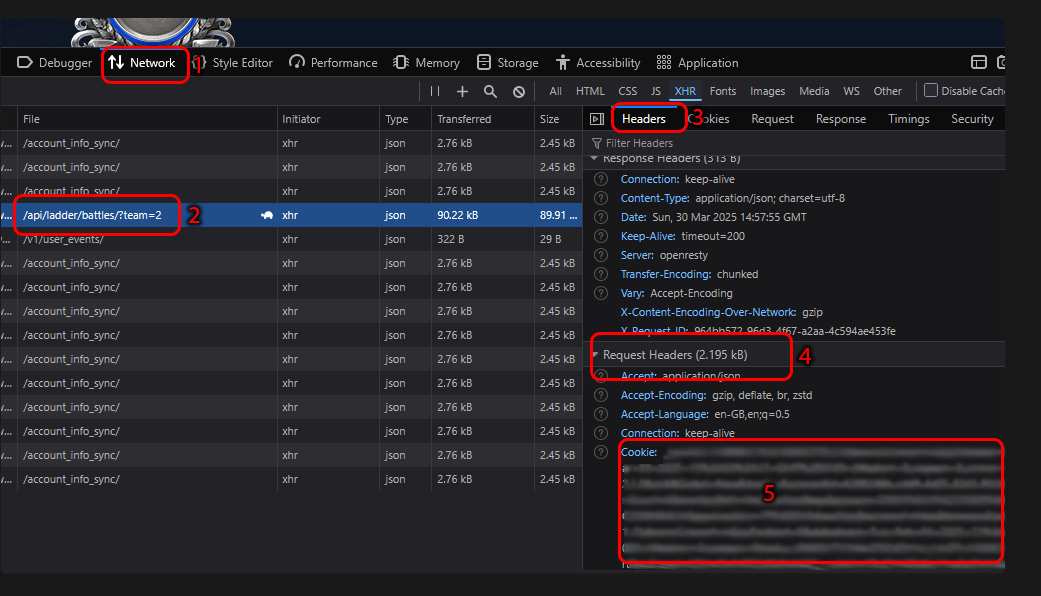Filter requests by WS
This screenshot has width=1041, height=596.
pos(851,91)
